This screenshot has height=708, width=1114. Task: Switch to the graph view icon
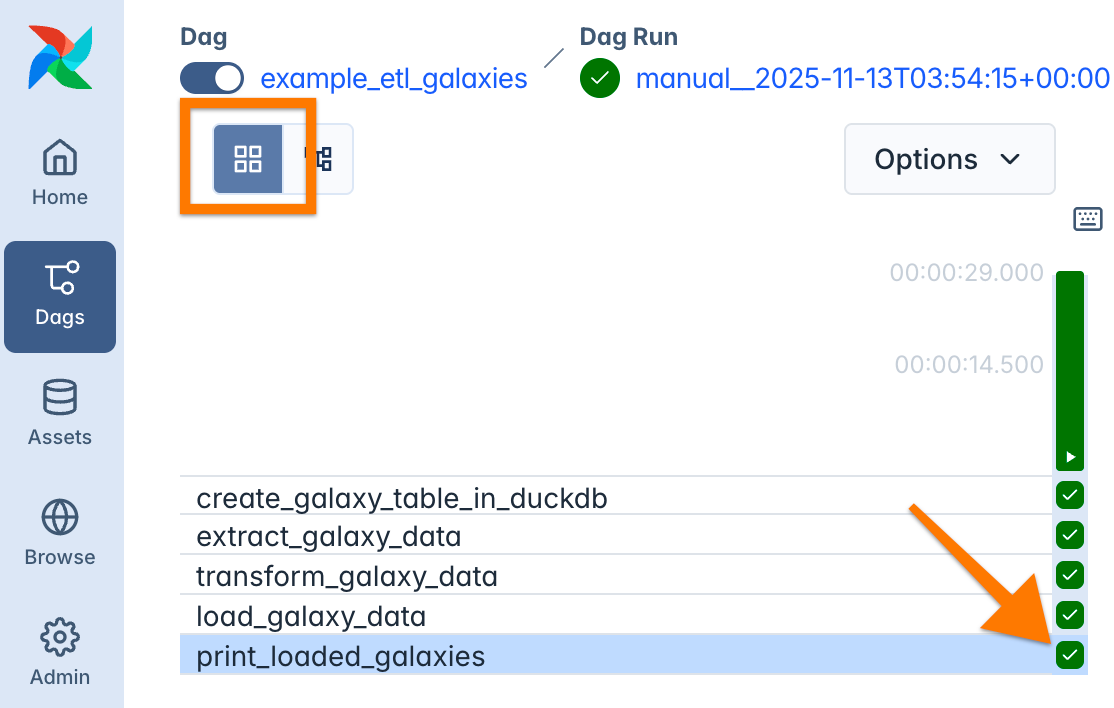(x=323, y=159)
